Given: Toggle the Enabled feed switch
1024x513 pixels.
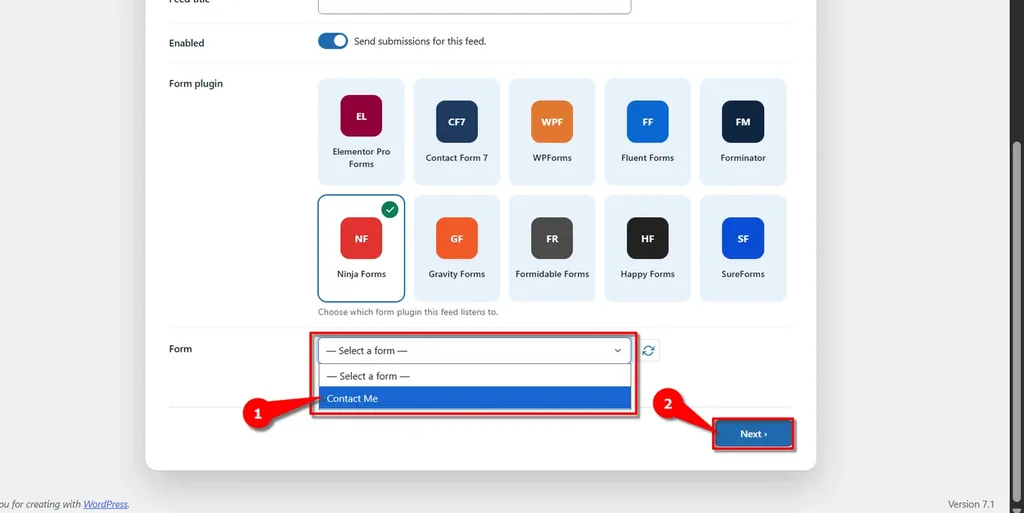Looking at the screenshot, I should pos(332,41).
